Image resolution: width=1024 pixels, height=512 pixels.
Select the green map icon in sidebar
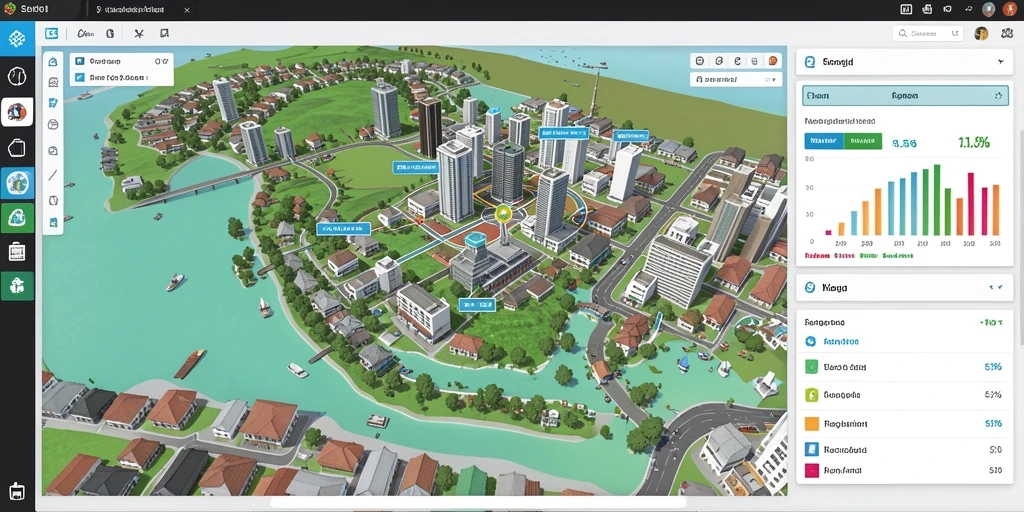click(x=17, y=217)
